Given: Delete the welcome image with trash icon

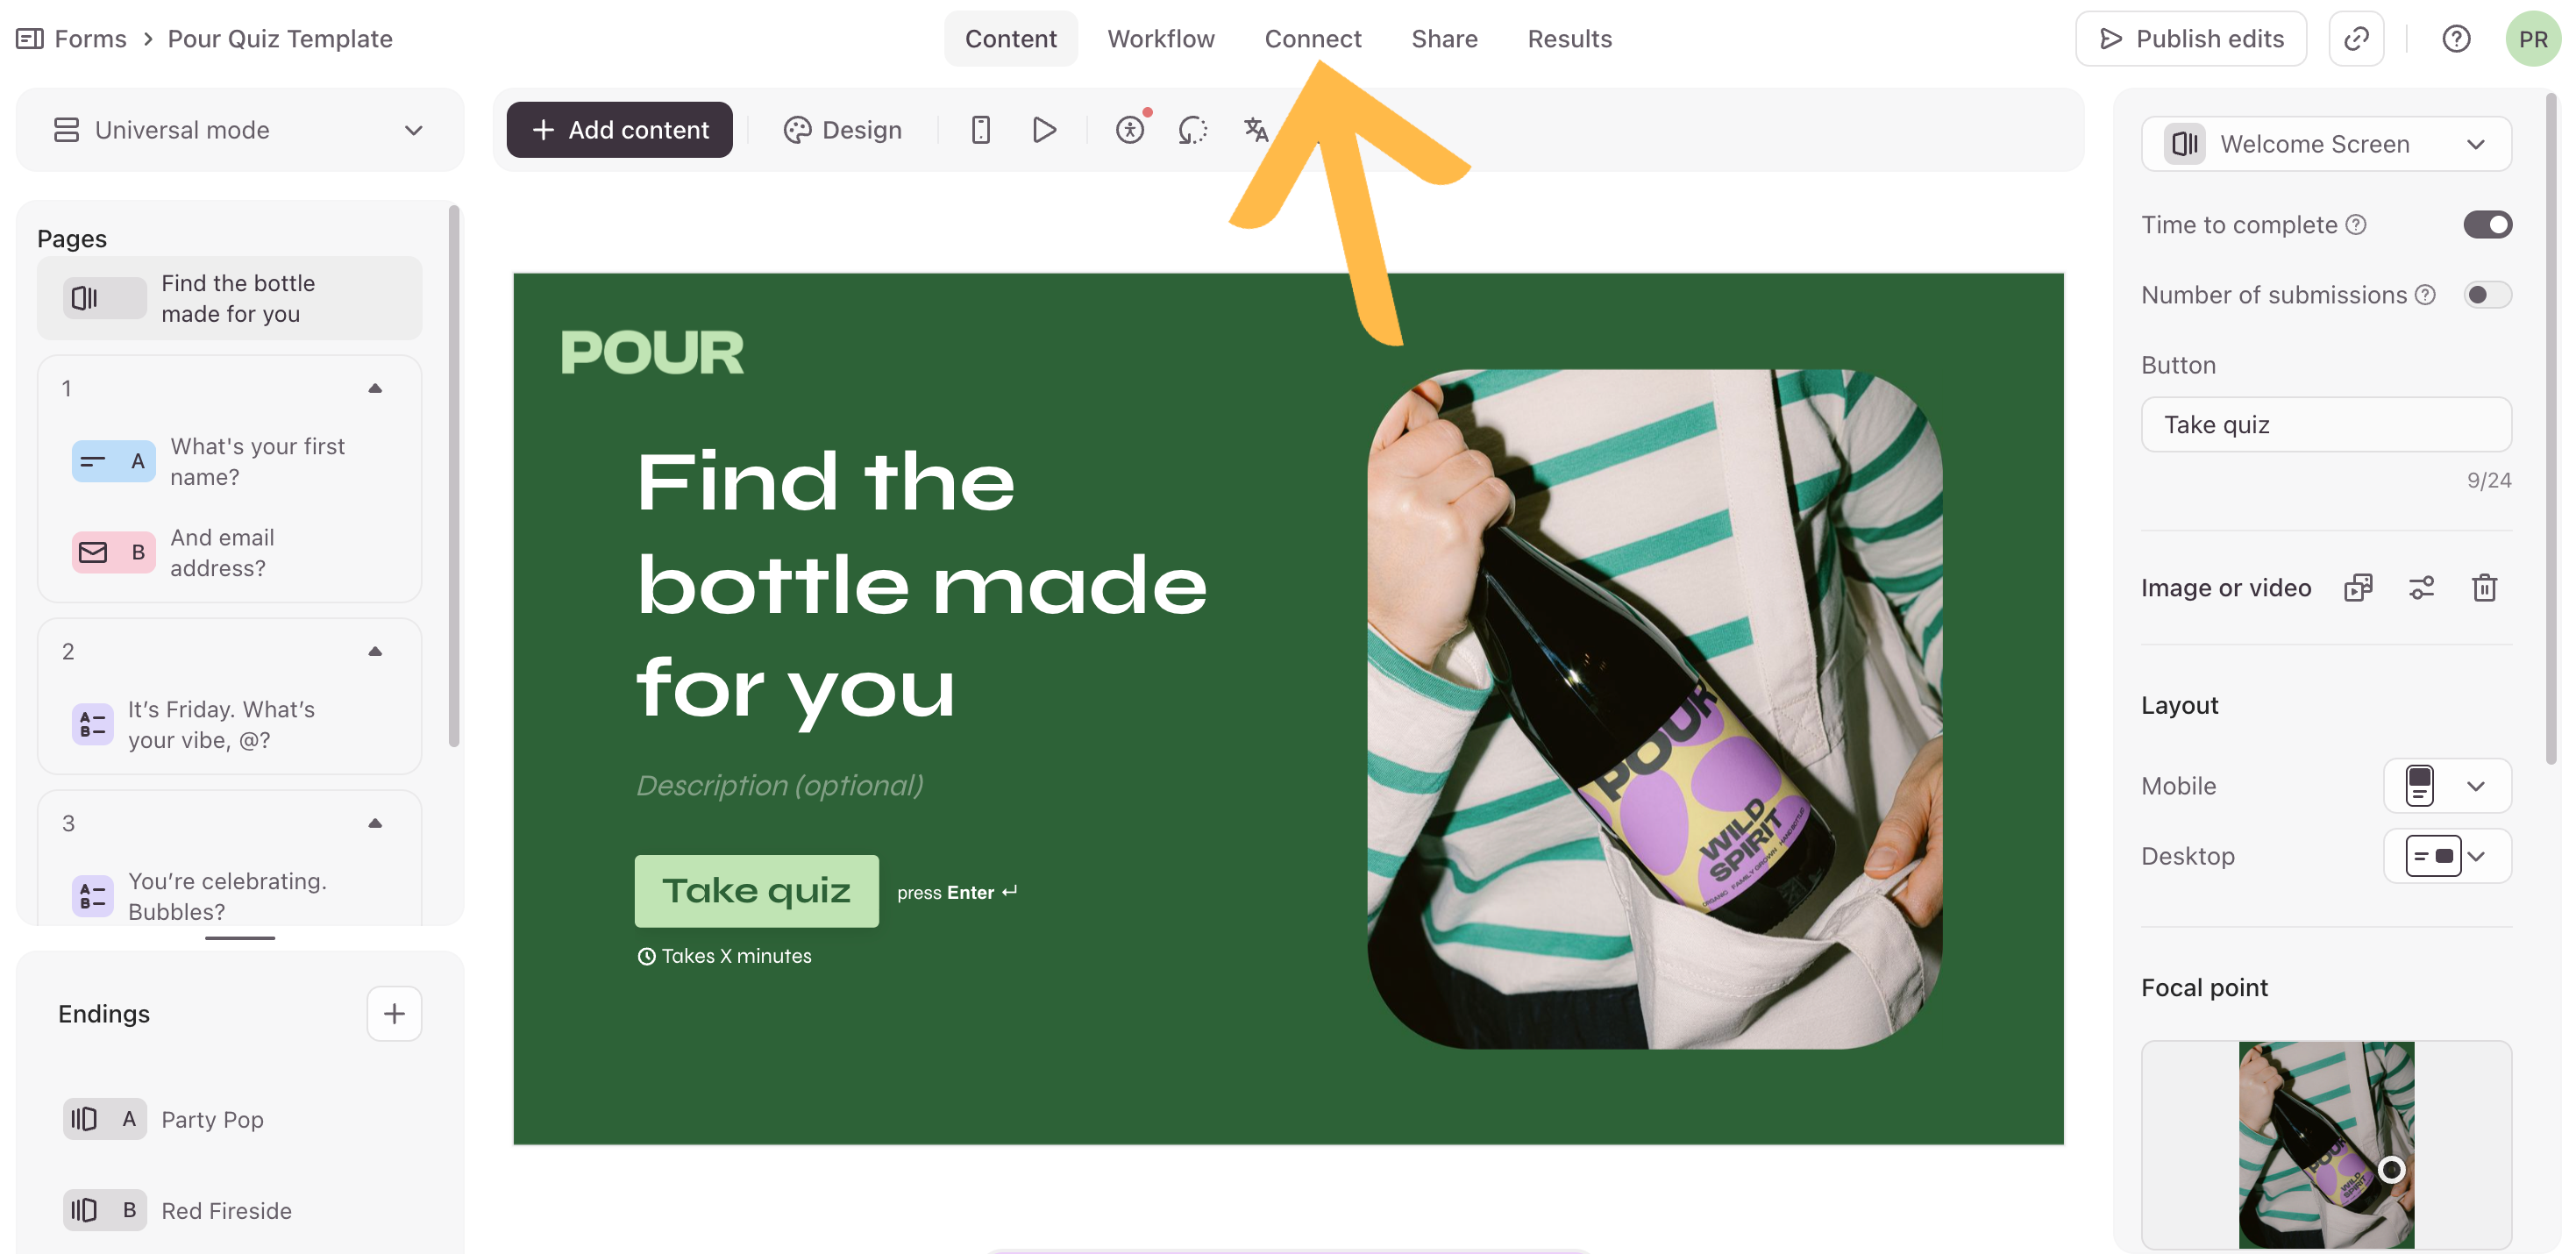Looking at the screenshot, I should click(x=2484, y=588).
